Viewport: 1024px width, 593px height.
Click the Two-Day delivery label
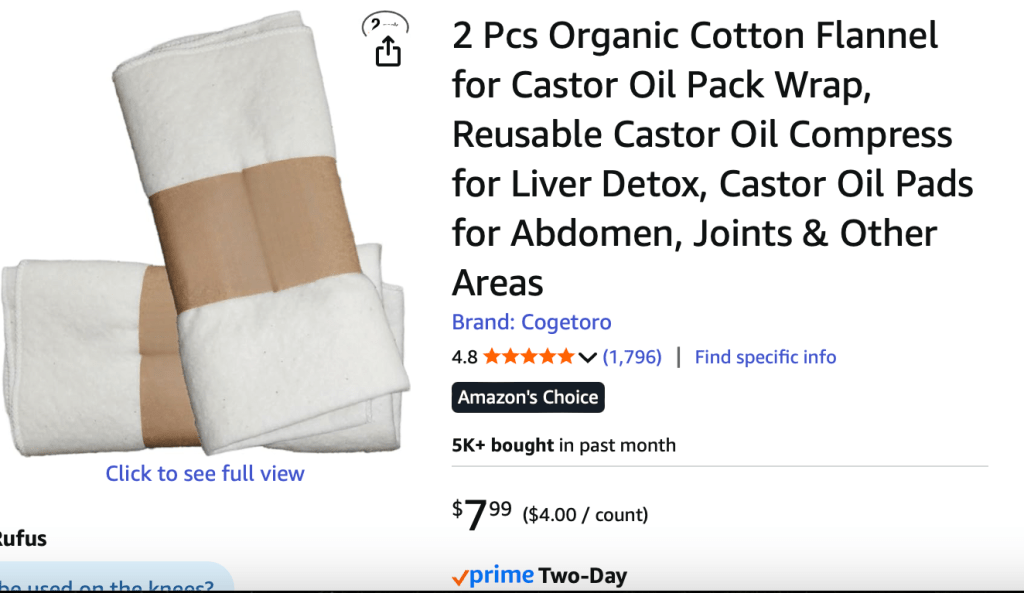583,576
